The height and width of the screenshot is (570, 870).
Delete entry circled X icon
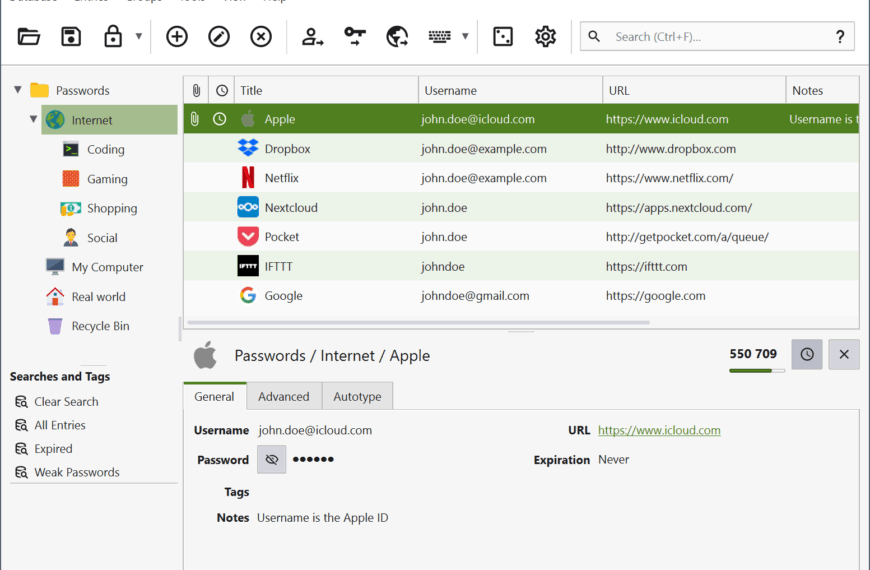(261, 37)
